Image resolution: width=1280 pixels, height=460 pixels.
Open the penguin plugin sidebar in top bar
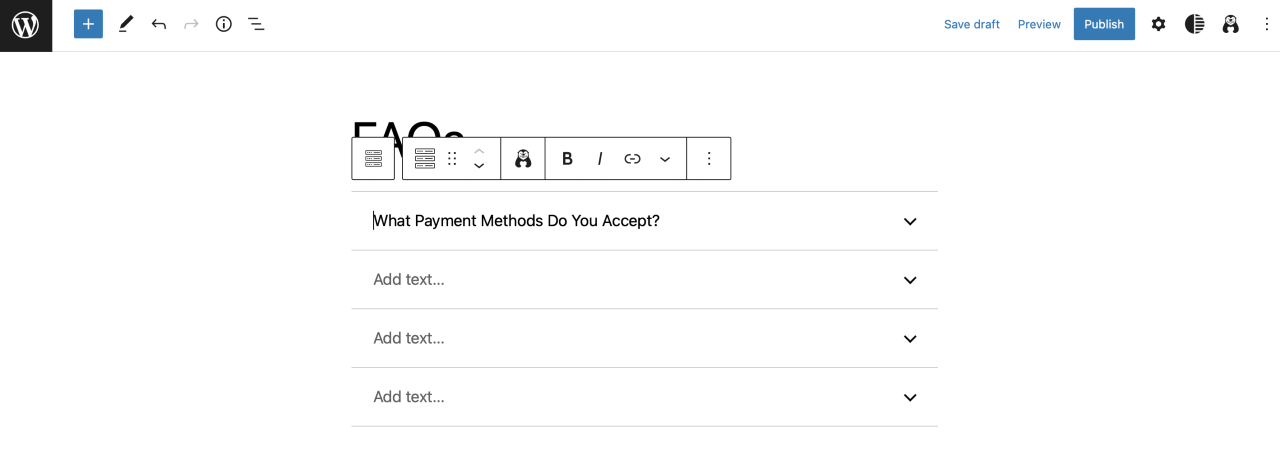coord(1230,24)
